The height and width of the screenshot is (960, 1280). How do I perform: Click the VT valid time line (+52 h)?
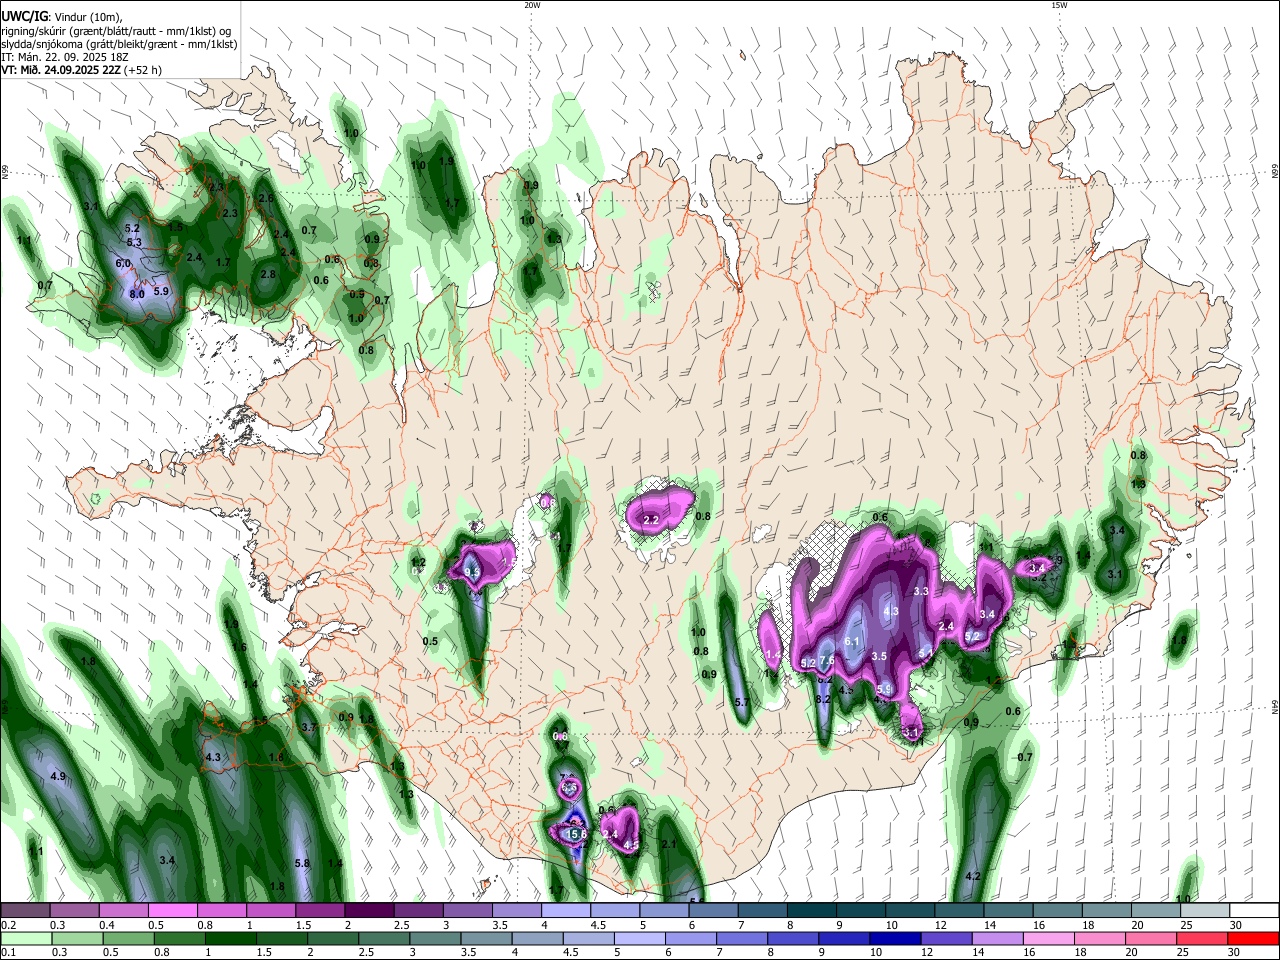81,70
